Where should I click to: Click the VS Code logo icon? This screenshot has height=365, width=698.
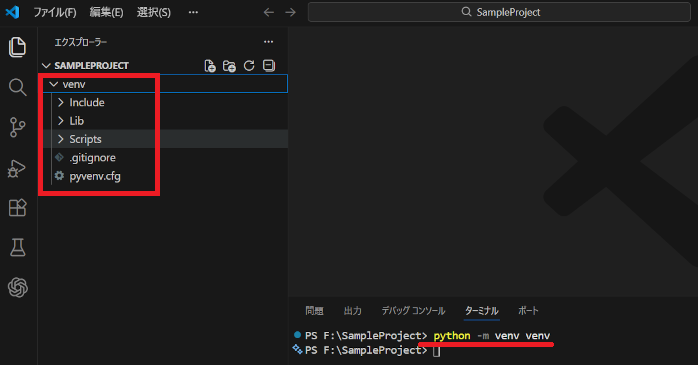click(x=12, y=12)
